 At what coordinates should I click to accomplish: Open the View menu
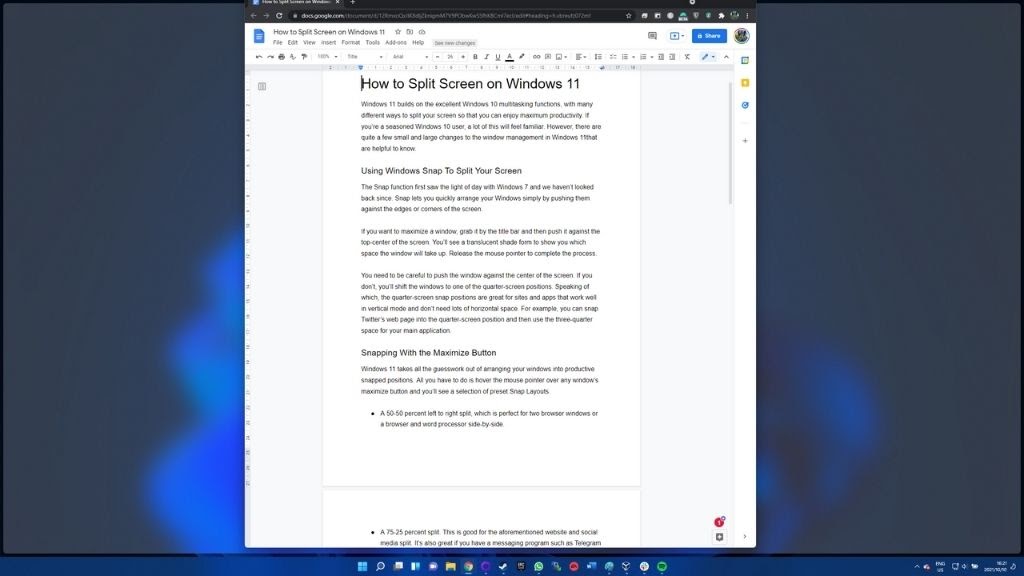point(309,42)
